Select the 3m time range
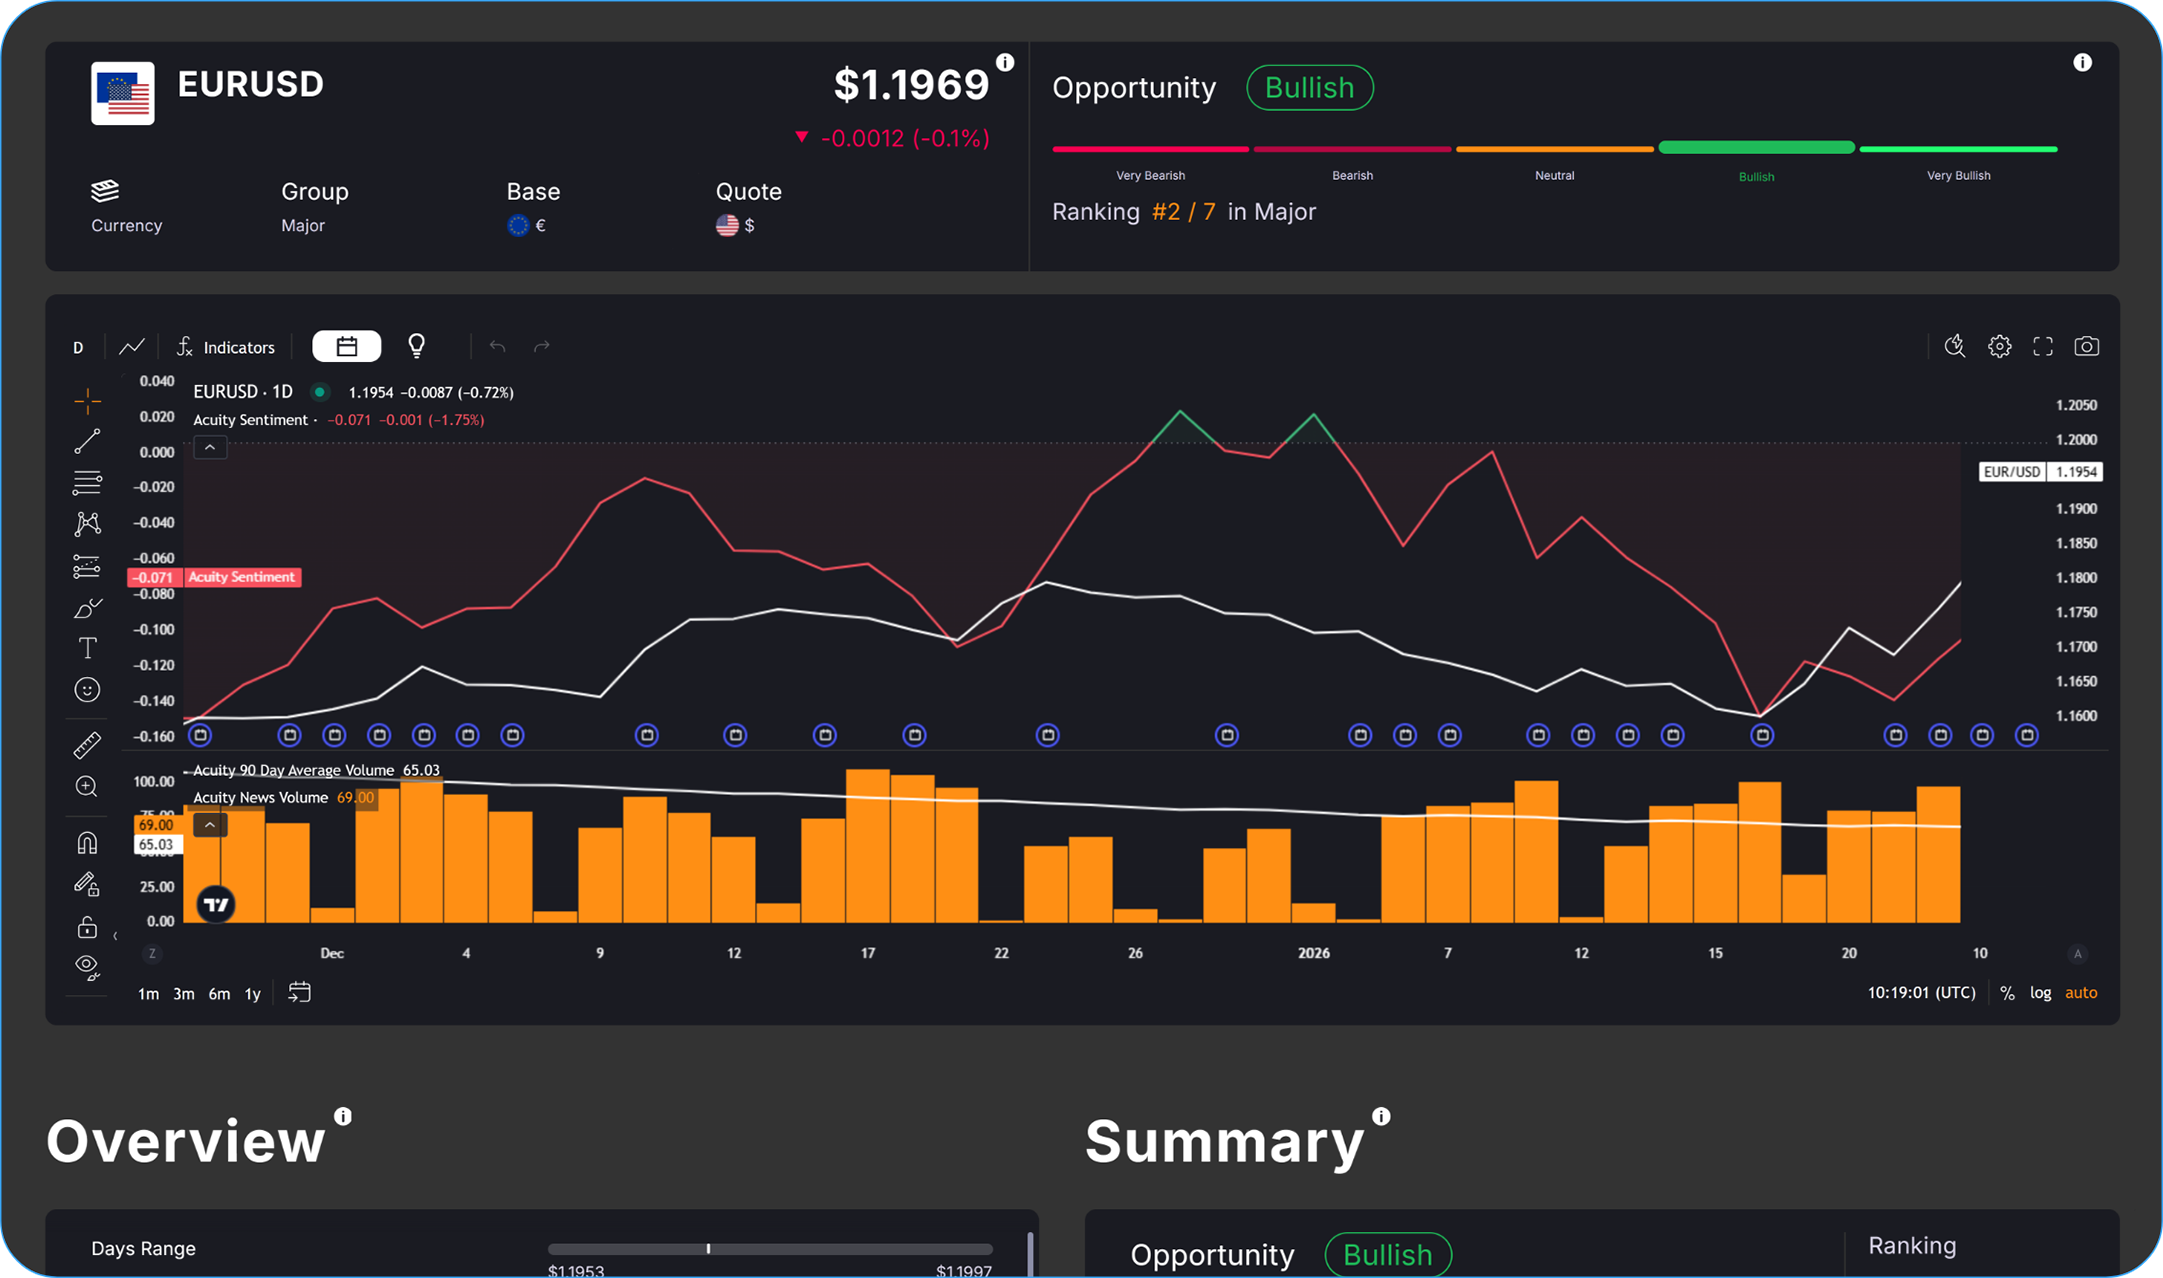This screenshot has height=1278, width=2163. coord(184,994)
